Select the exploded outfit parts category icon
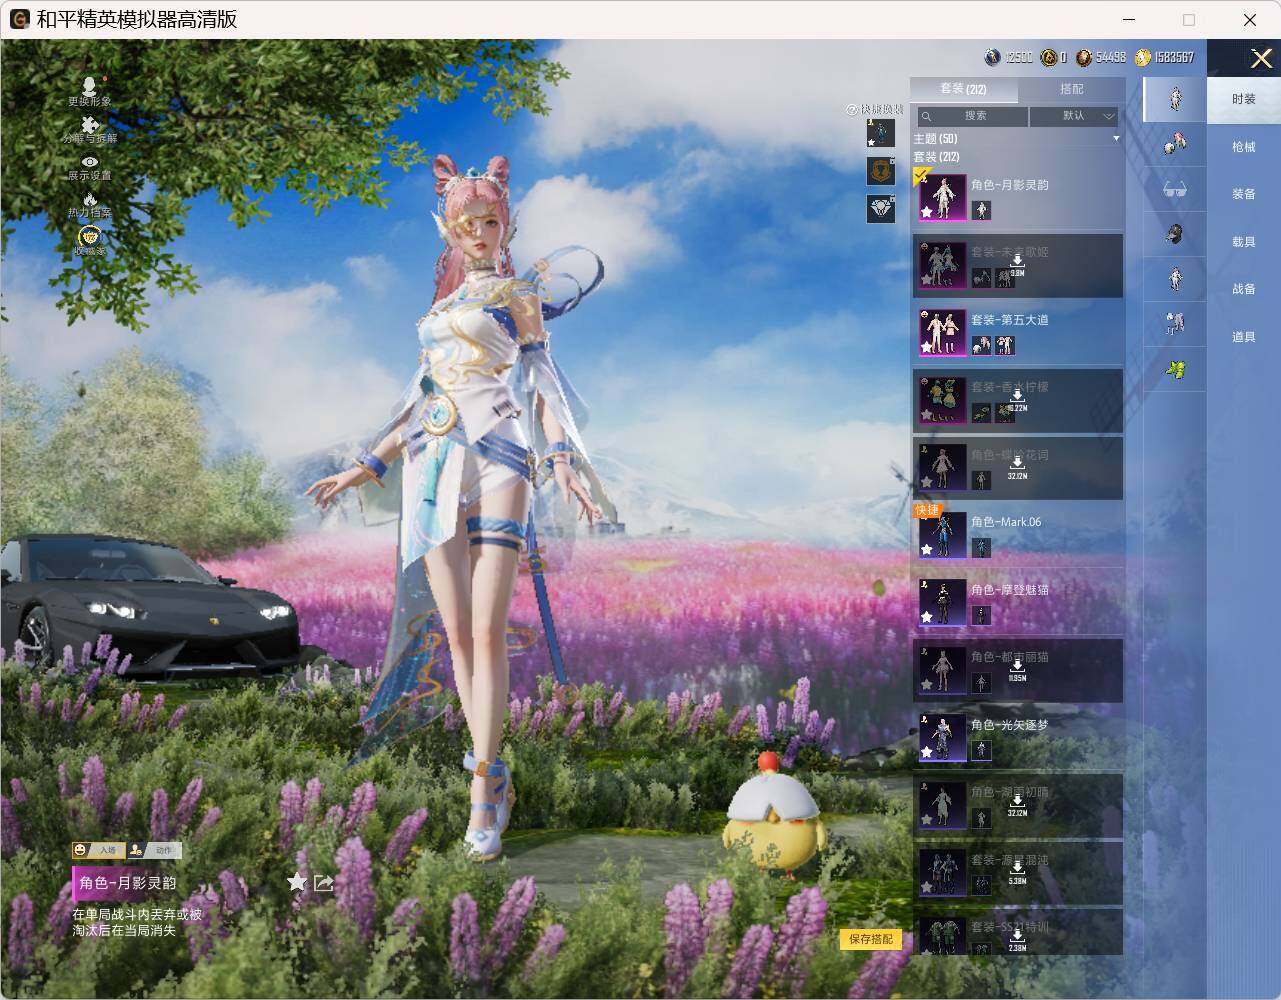This screenshot has height=1000, width=1281. click(1175, 324)
